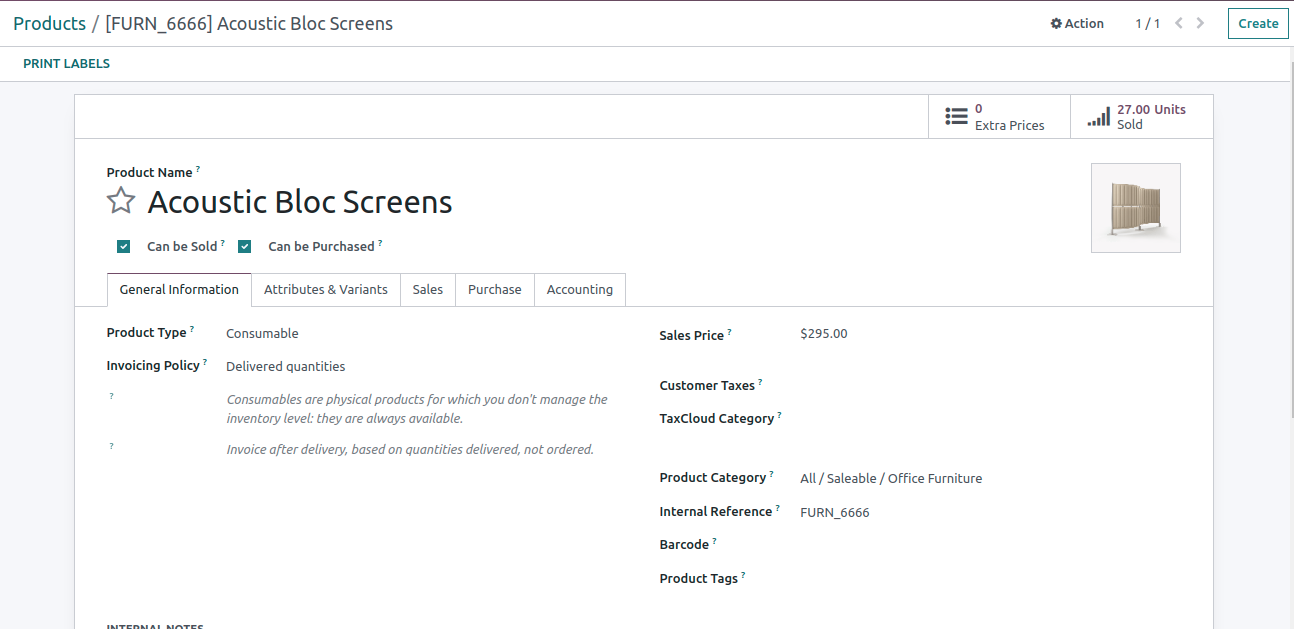This screenshot has width=1294, height=629.
Task: Switch to the Purchase tab
Action: pyautogui.click(x=494, y=290)
